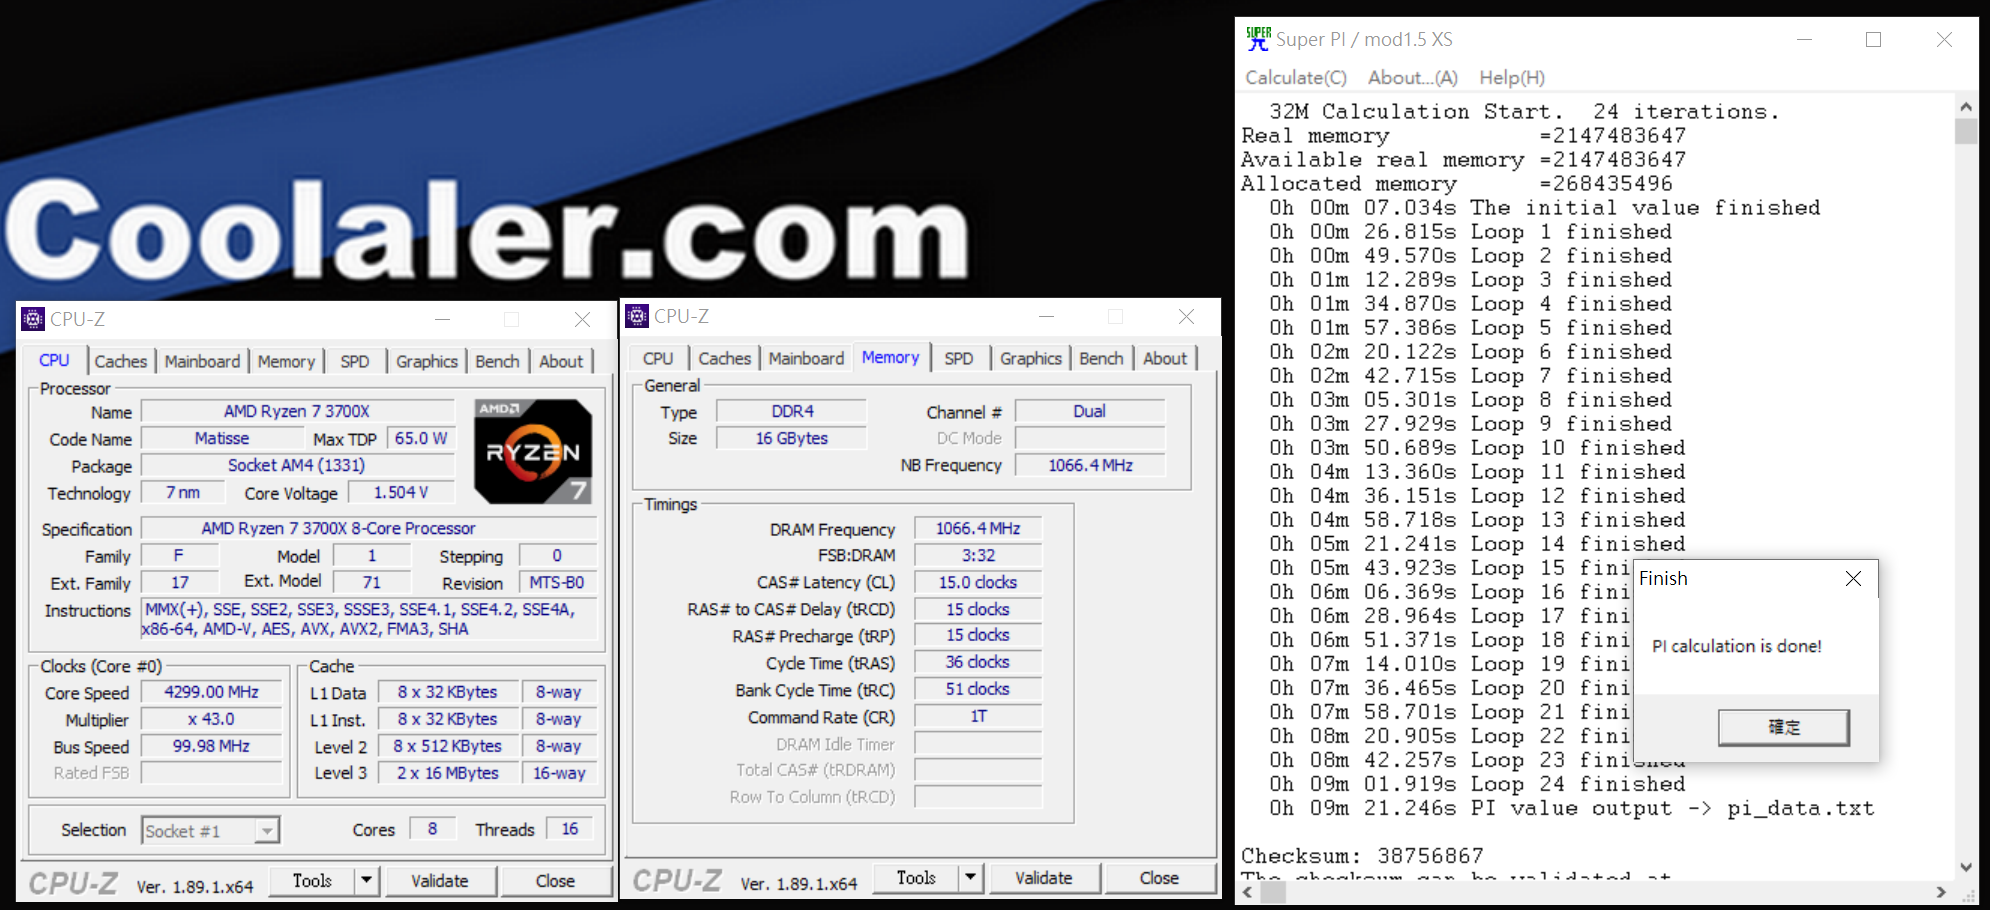1990x910 pixels.
Task: Click the CAS# Latency value 15.0 clocks
Action: point(978,582)
